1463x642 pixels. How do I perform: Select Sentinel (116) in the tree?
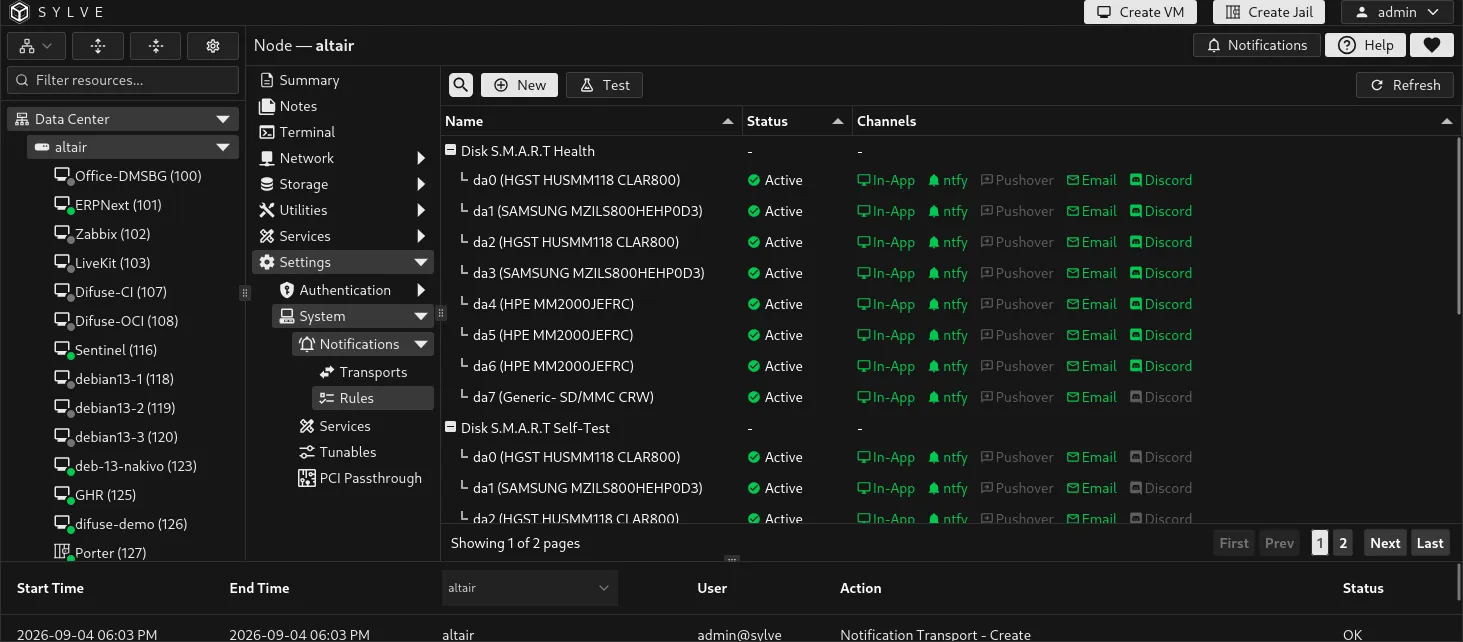[106, 350]
